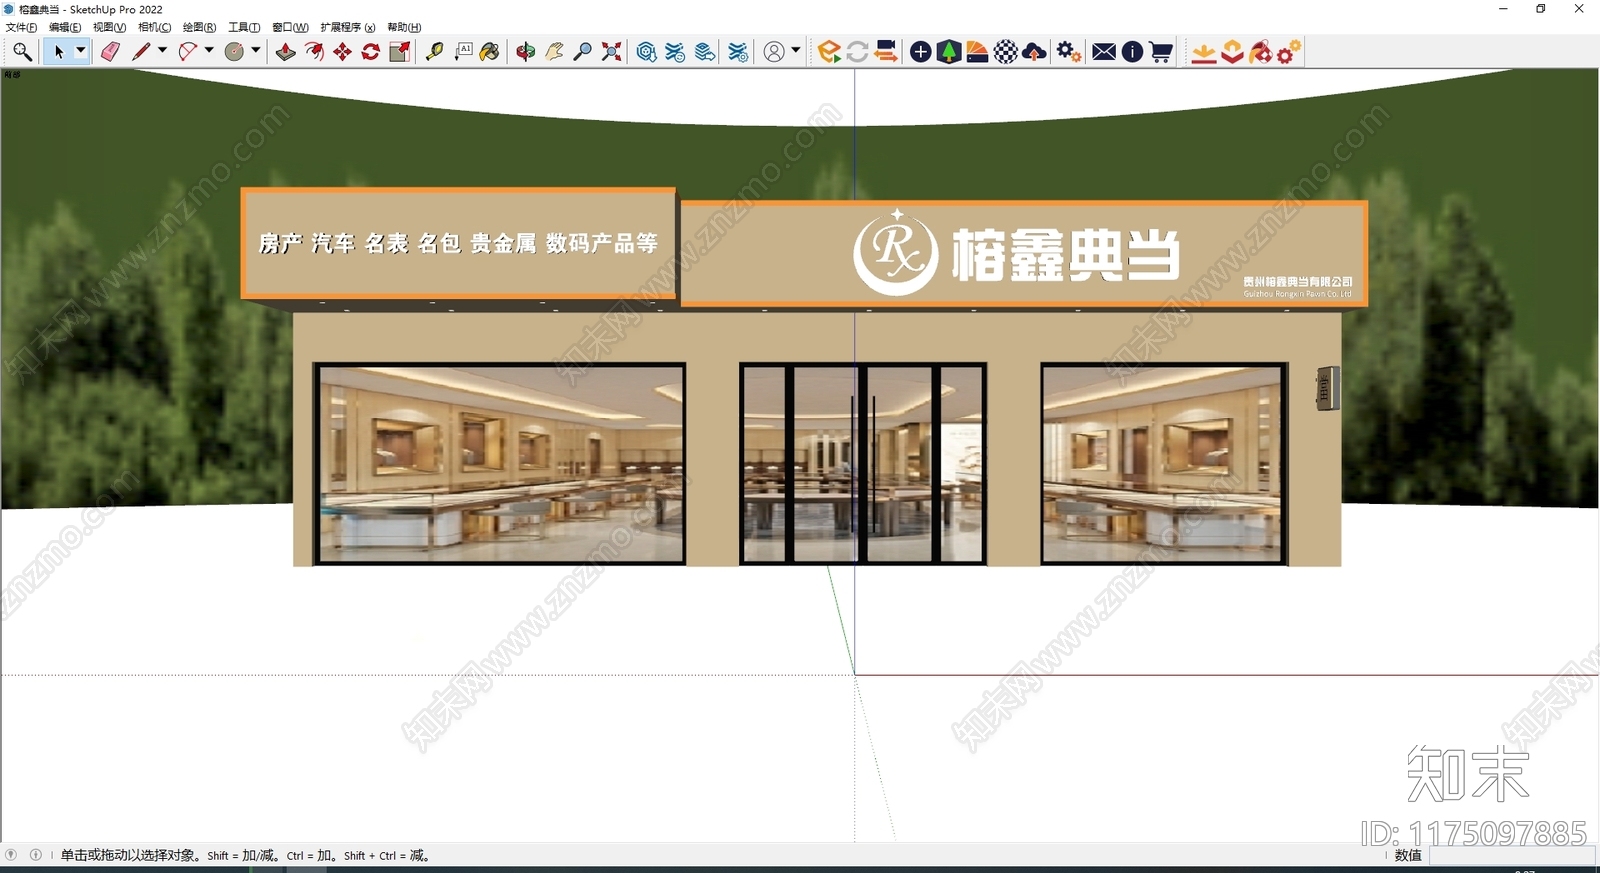Select the 房产 汽车 名表 sign panel
Viewport: 1600px width, 873px height.
458,243
